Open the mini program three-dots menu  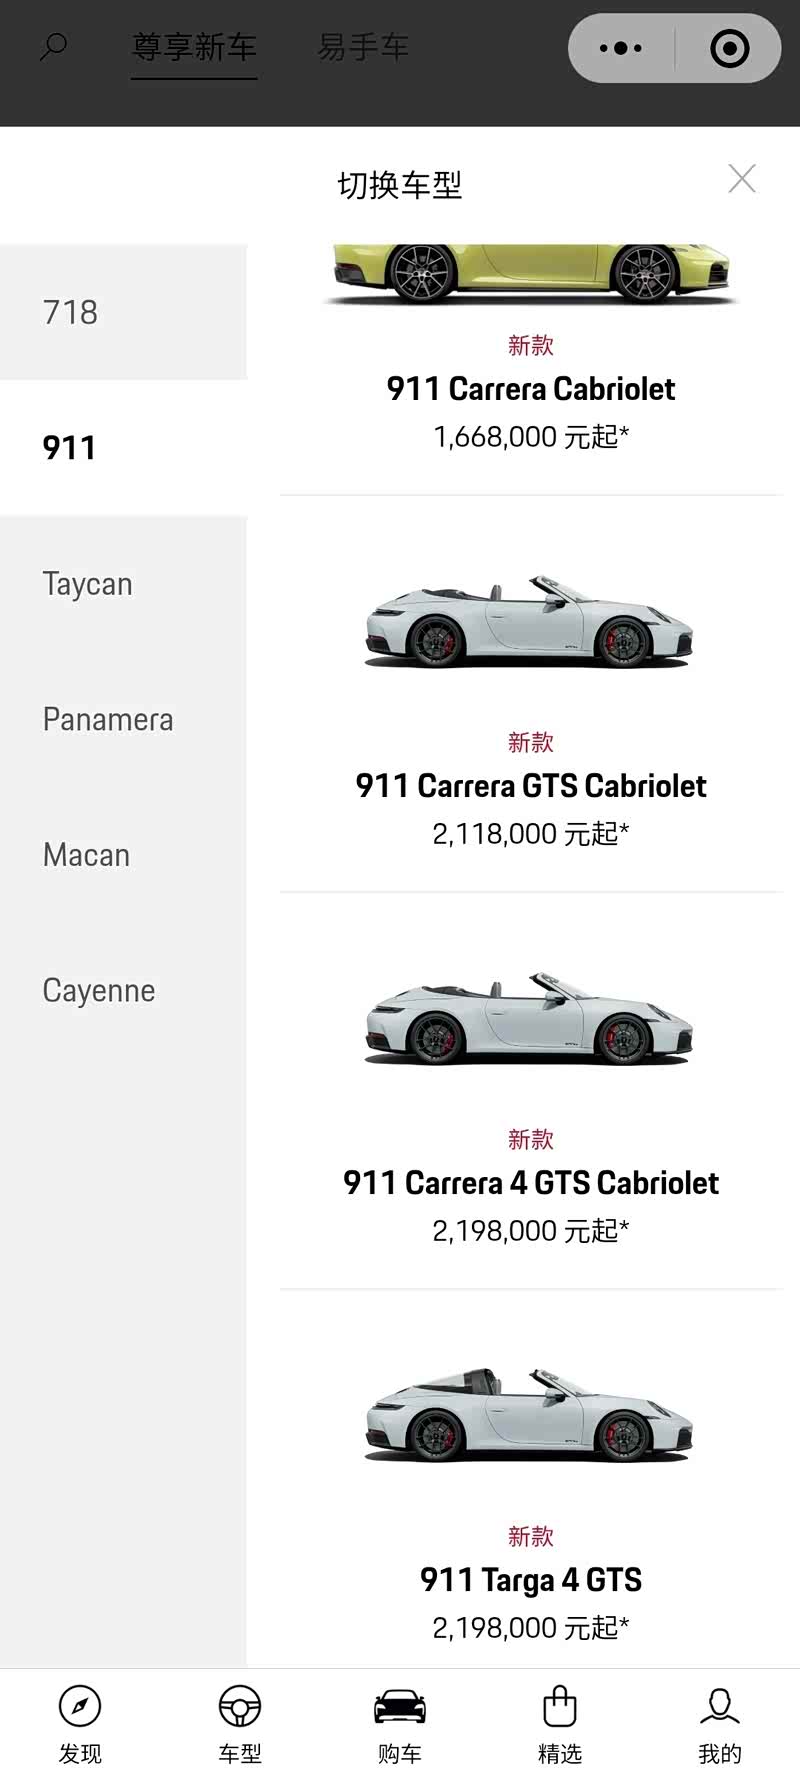point(621,48)
